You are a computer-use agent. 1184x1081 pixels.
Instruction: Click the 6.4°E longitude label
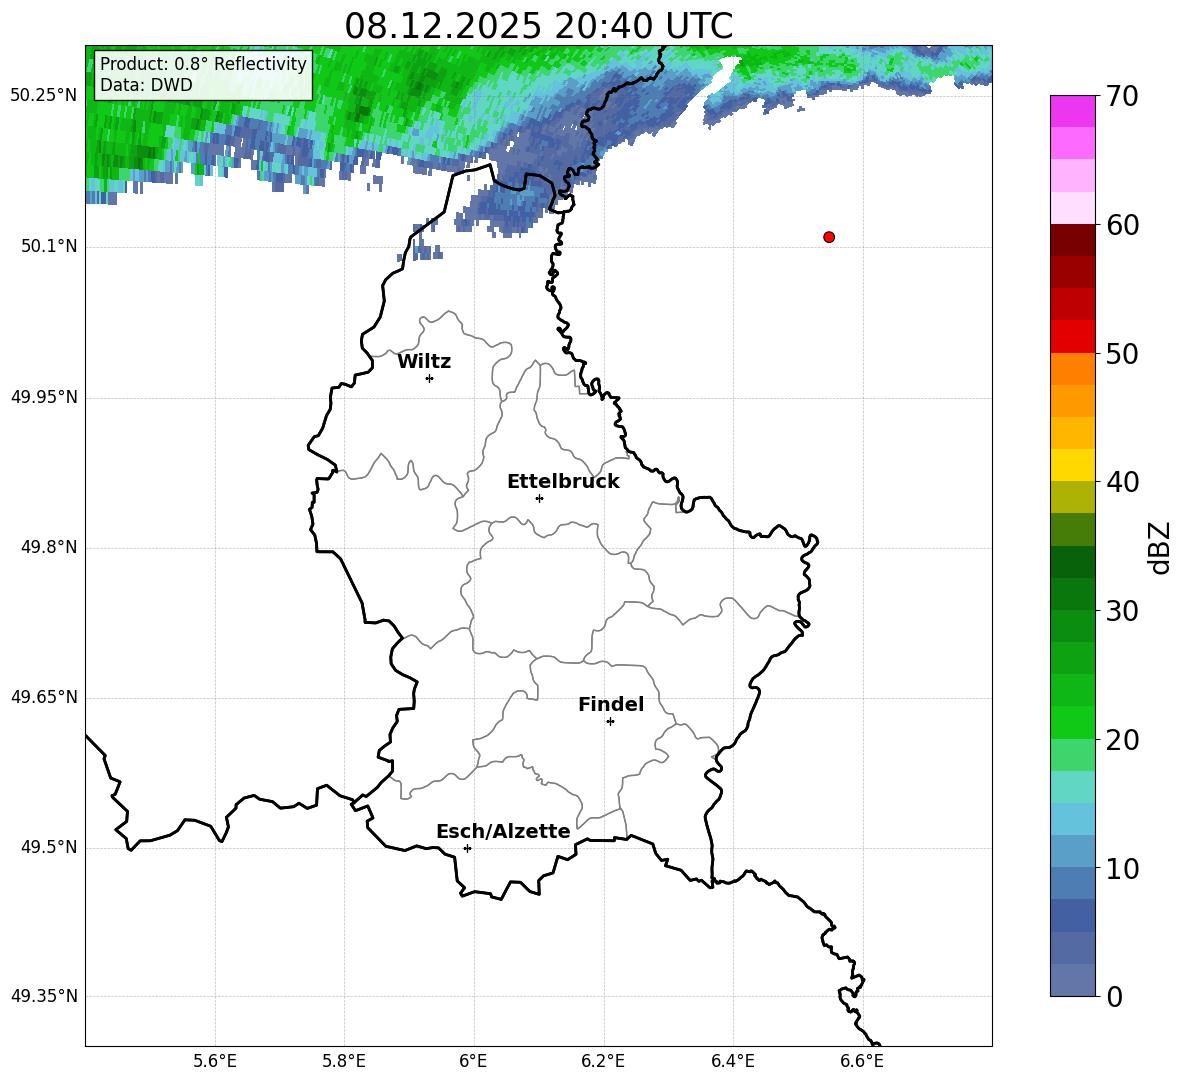(733, 1061)
